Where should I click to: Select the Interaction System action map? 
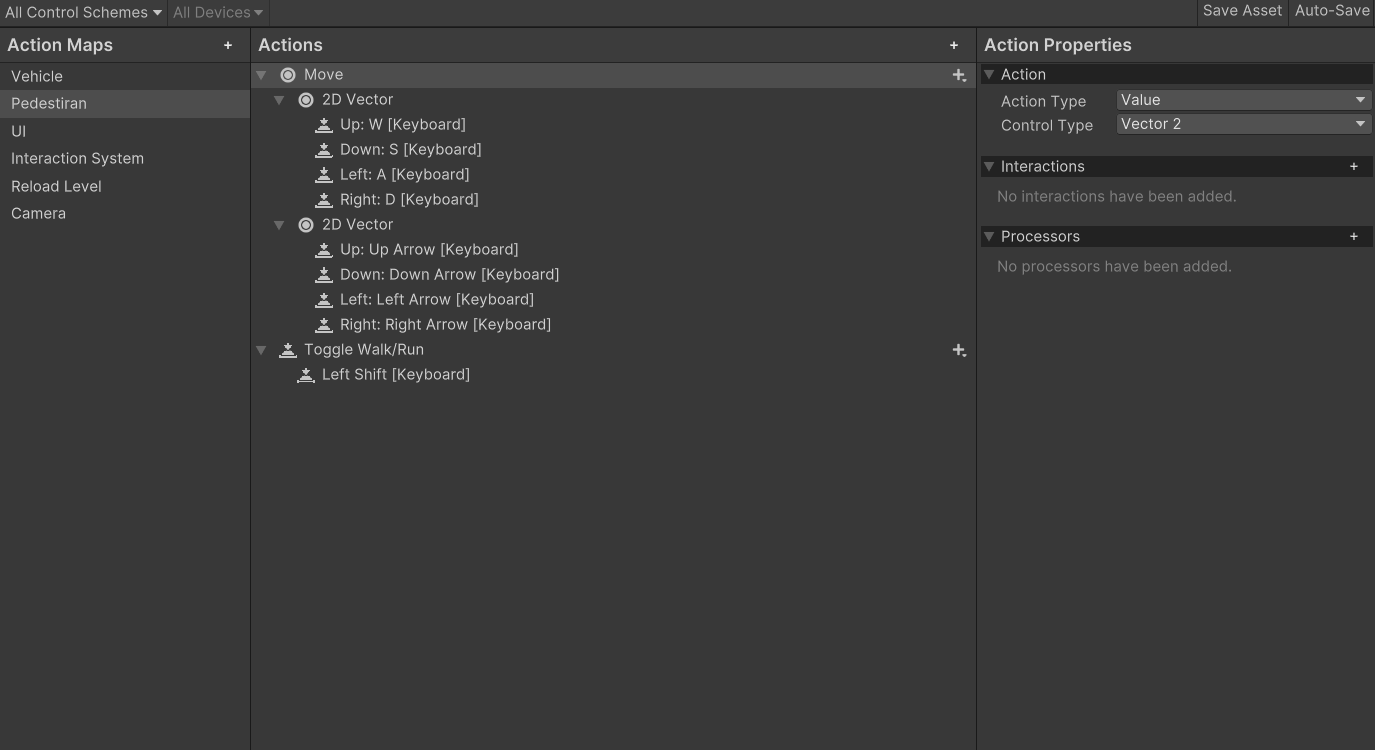125,159
